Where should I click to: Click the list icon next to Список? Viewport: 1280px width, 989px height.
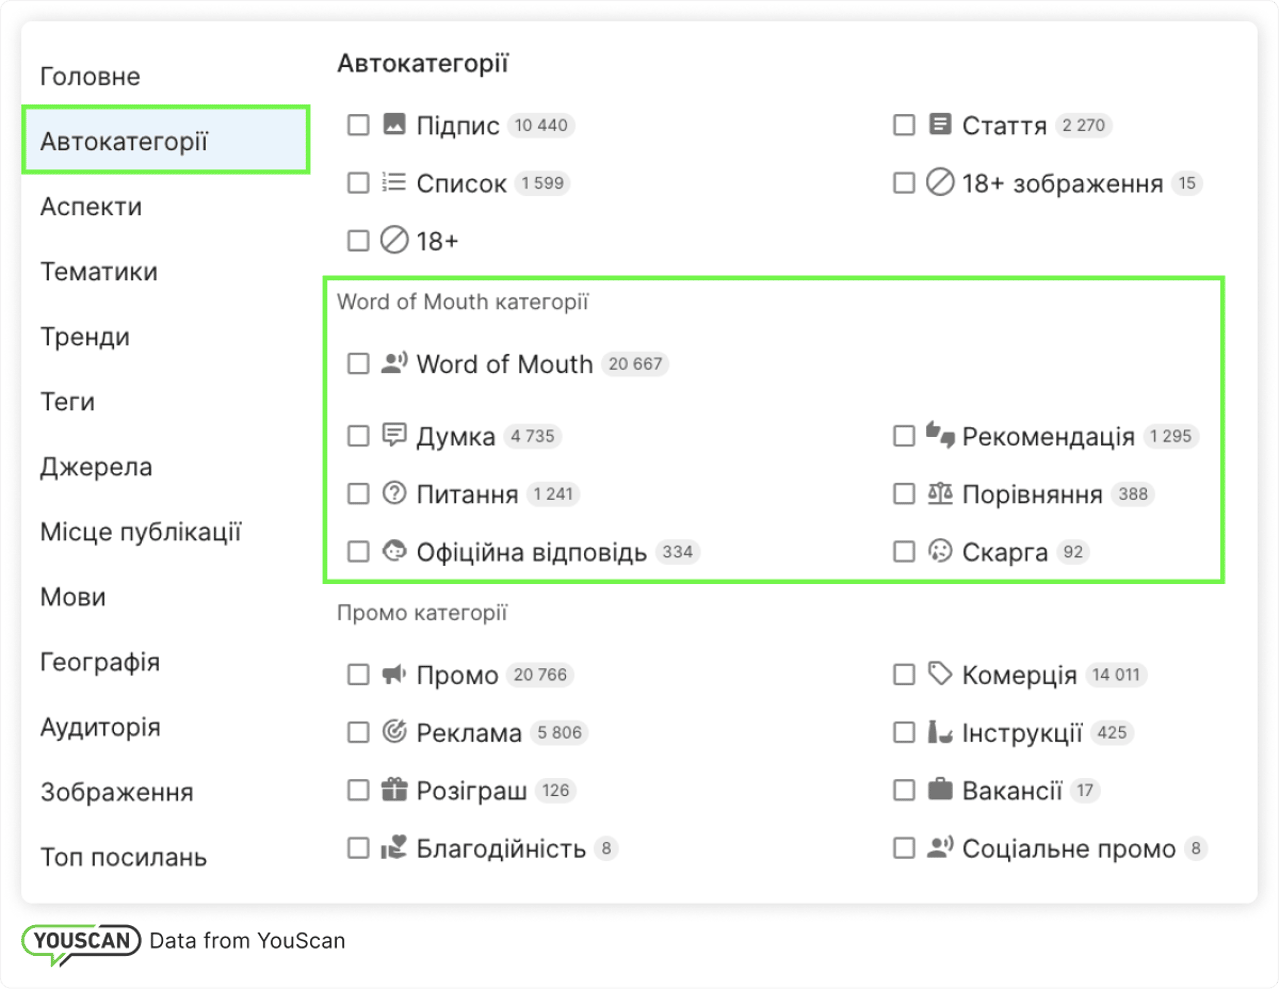tap(394, 182)
